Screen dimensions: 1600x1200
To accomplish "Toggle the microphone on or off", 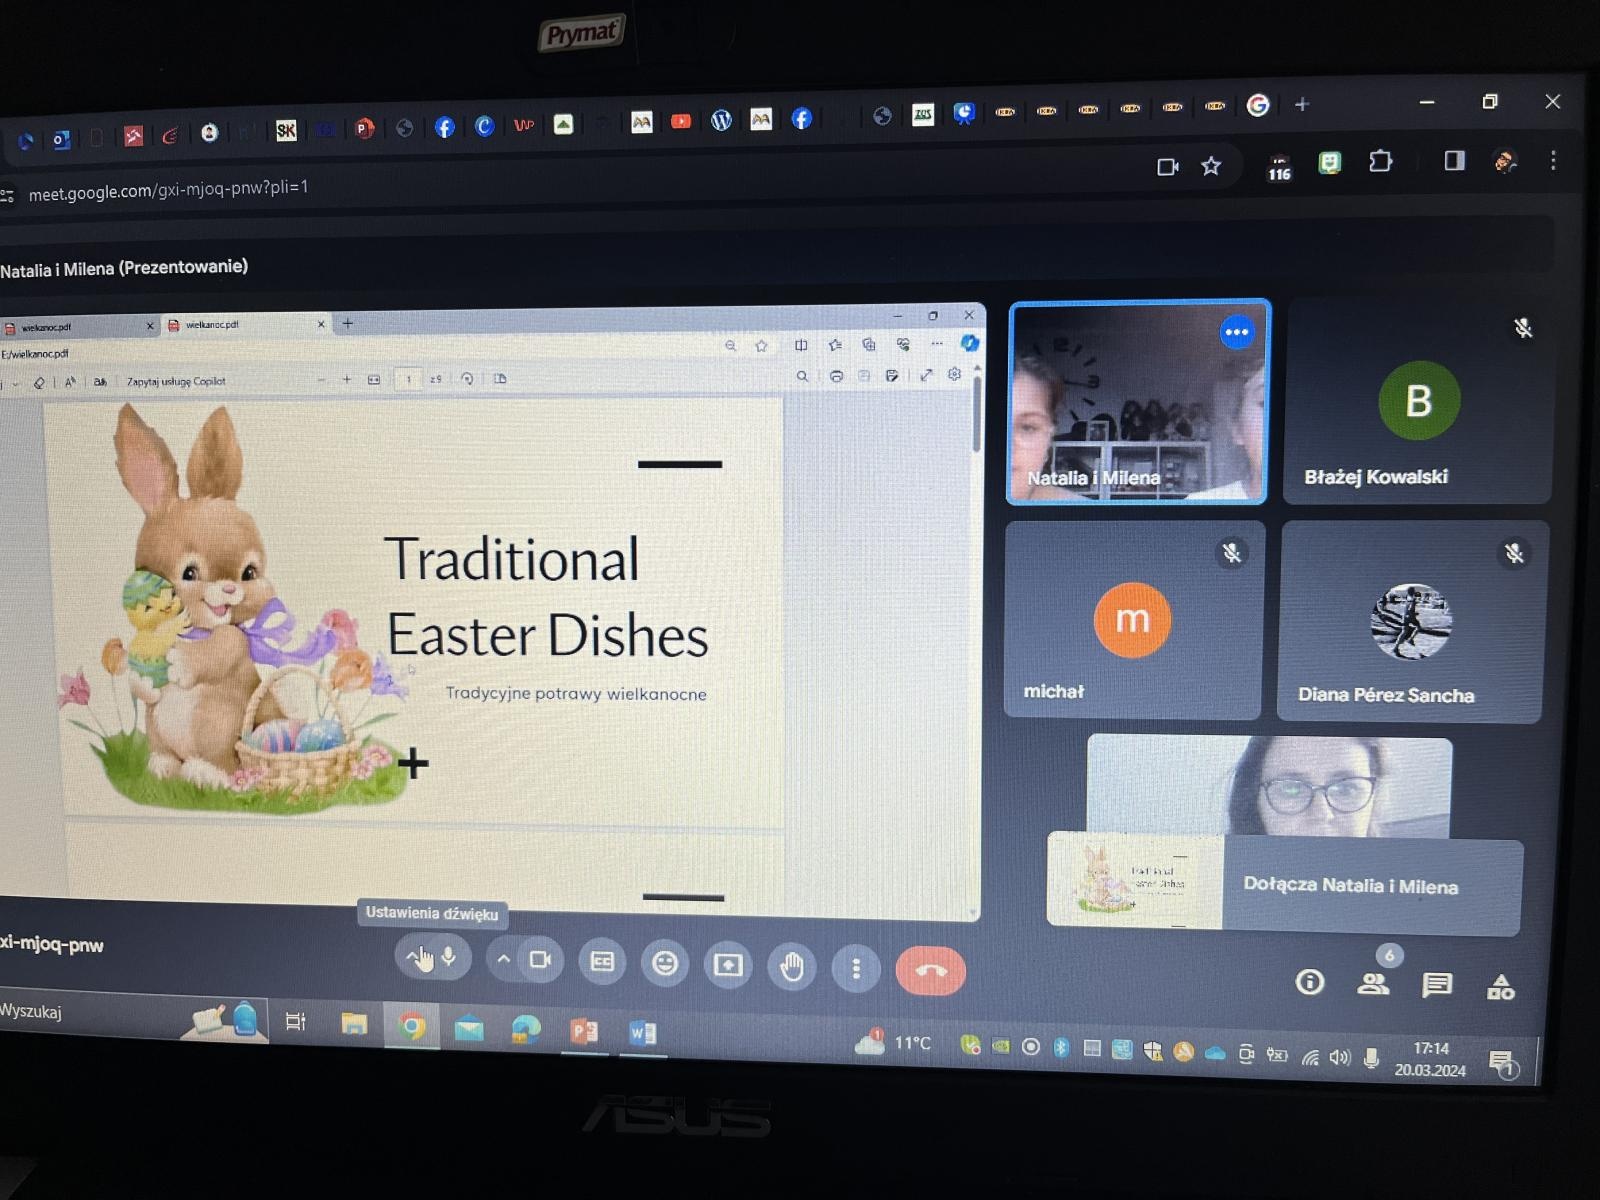I will [449, 958].
